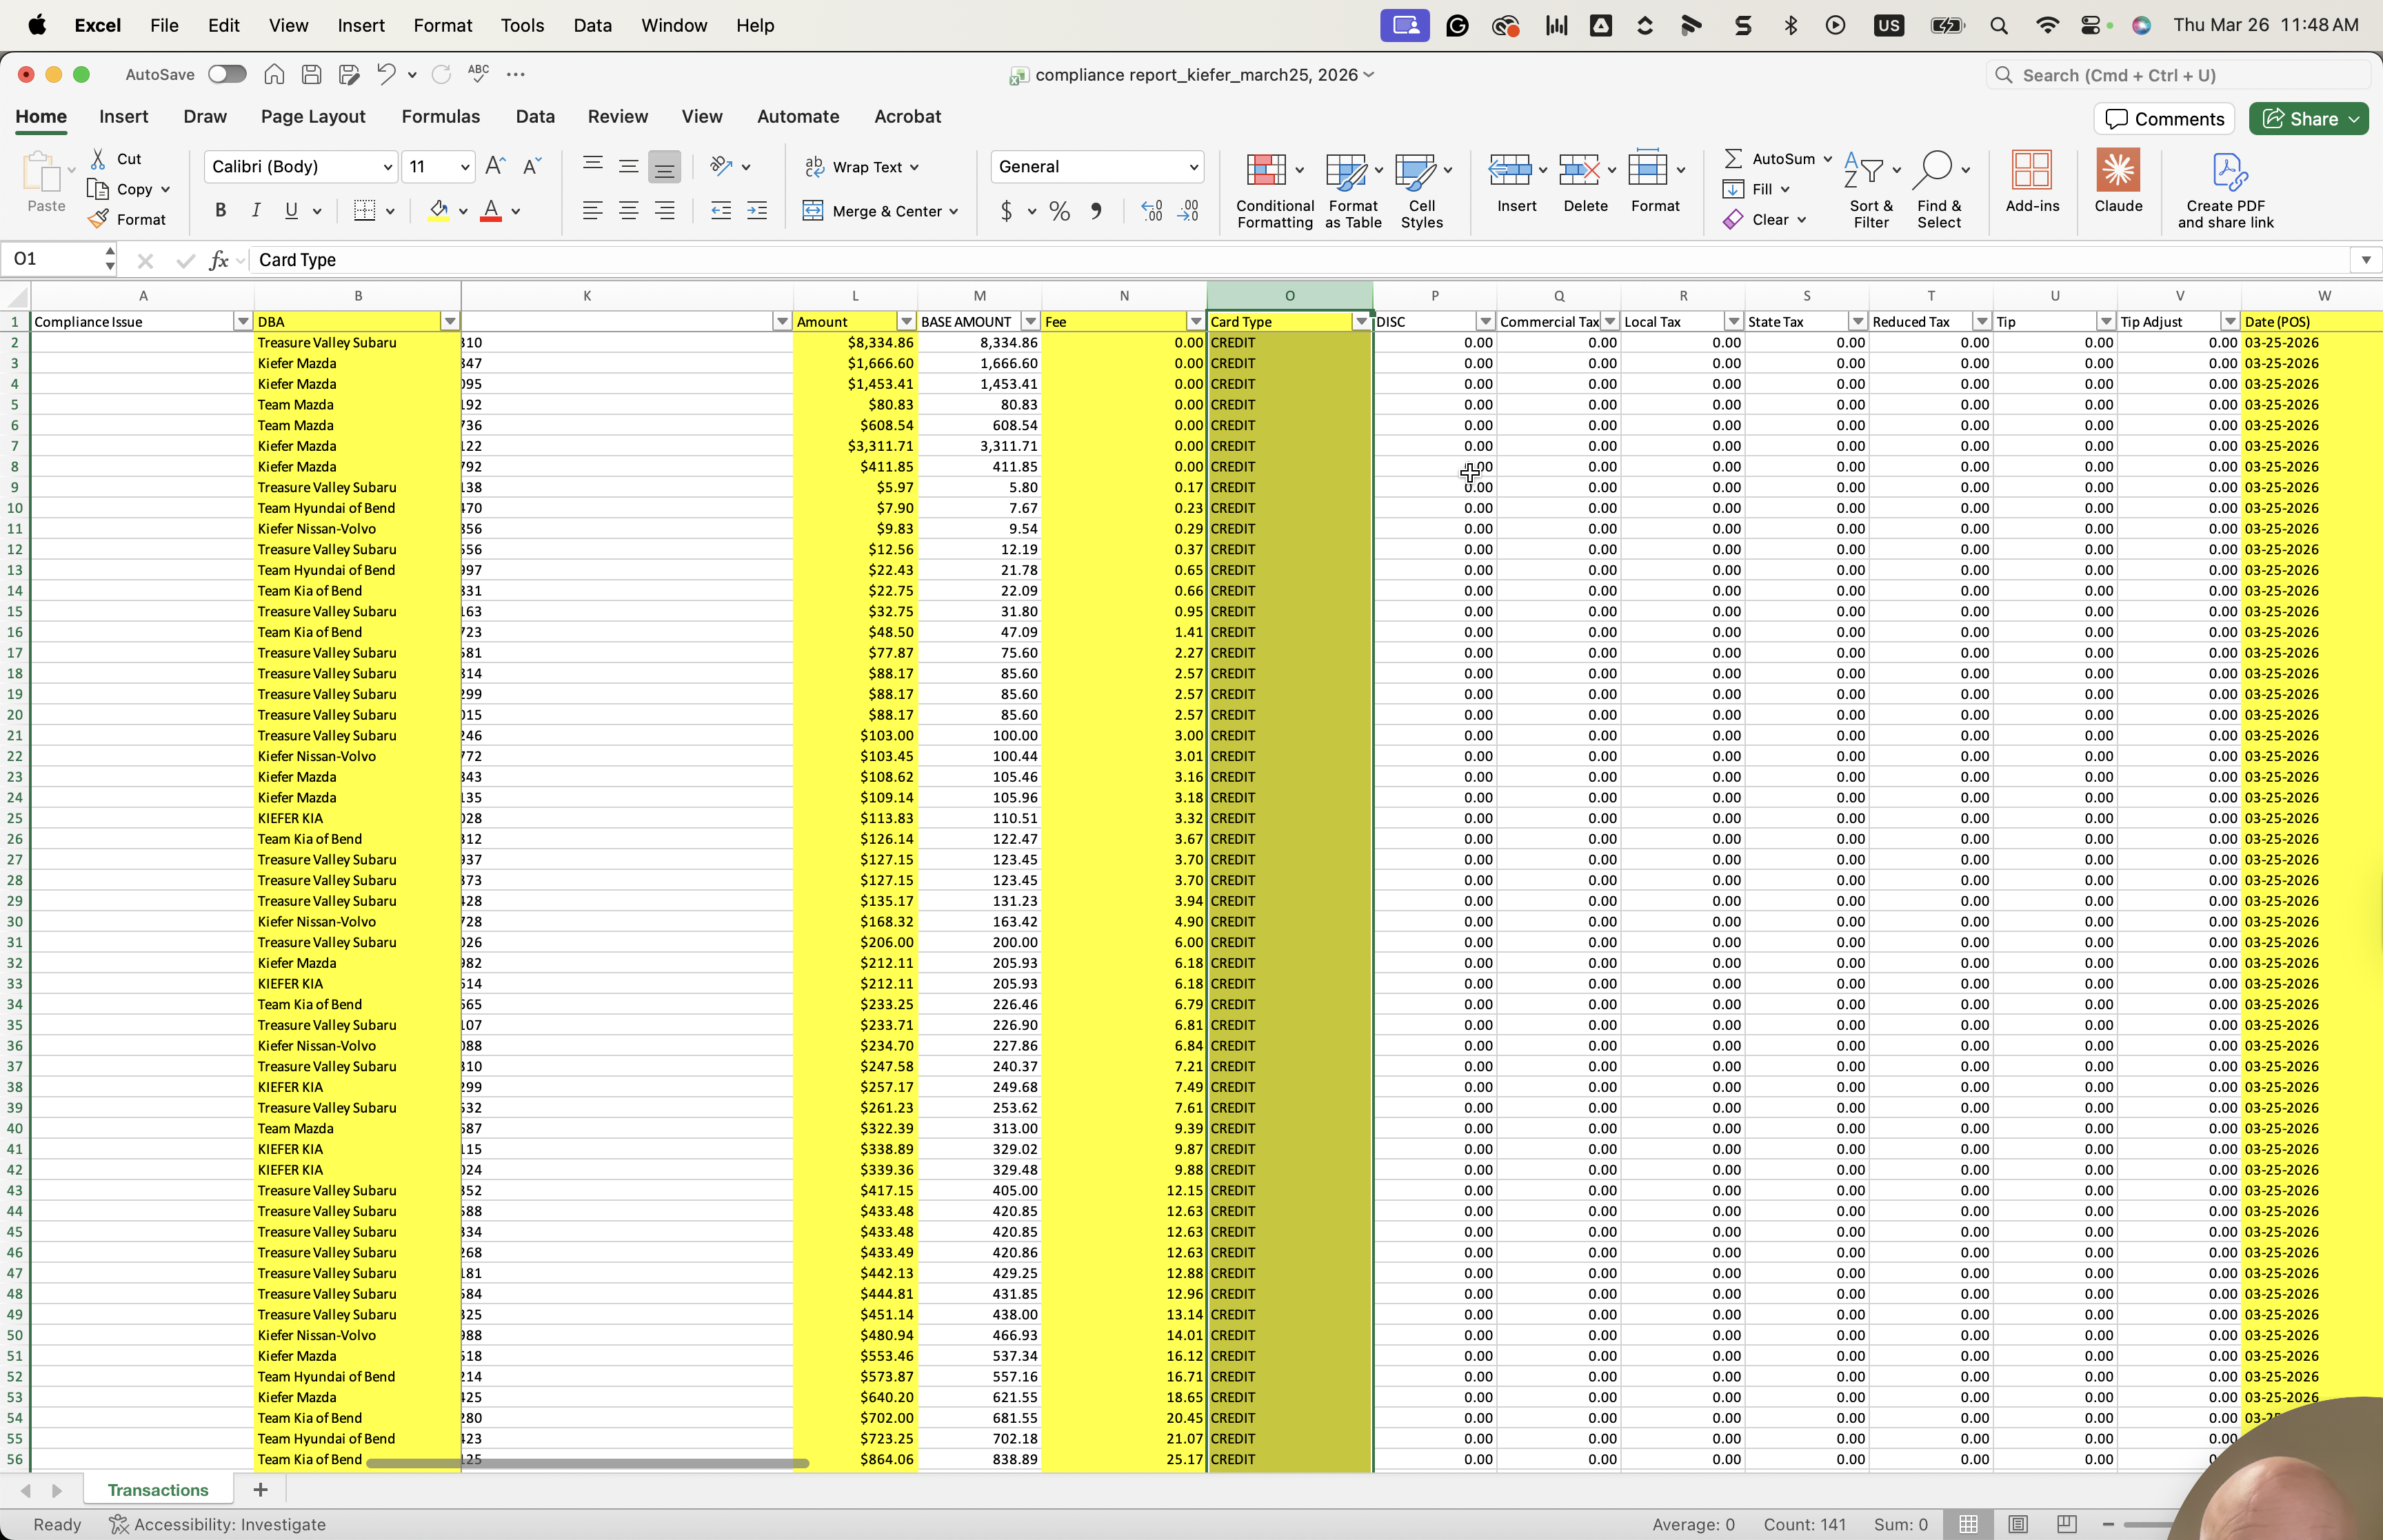Toggle Italic formatting
2383x1540 pixels.
tap(256, 210)
